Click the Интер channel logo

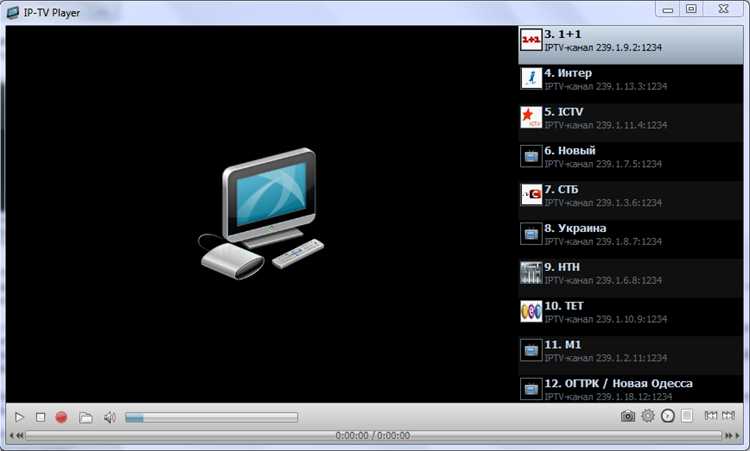click(x=531, y=78)
